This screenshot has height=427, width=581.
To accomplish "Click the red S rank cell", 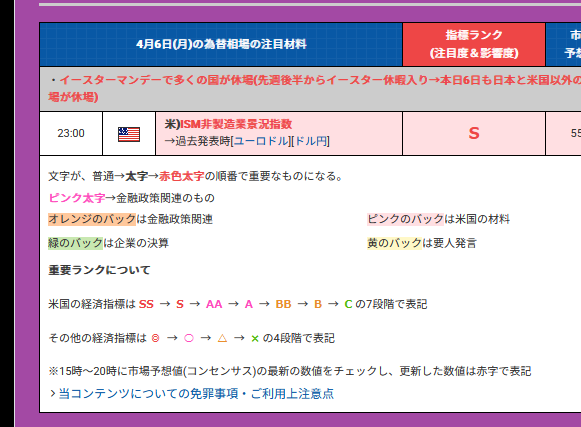I will [474, 133].
